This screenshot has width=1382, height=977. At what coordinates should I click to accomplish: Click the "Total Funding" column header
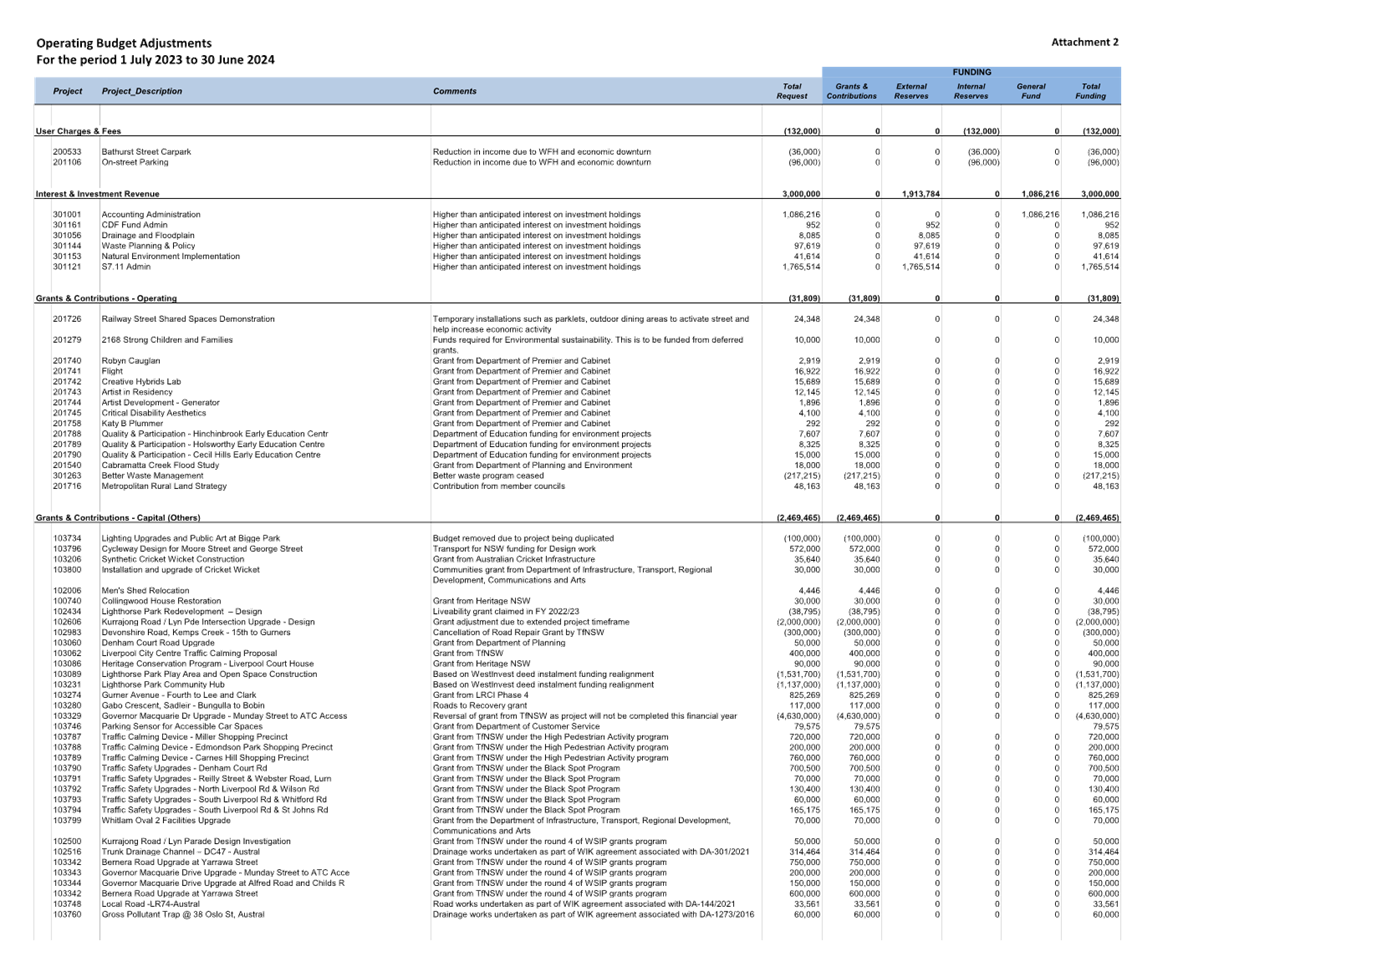click(1091, 91)
